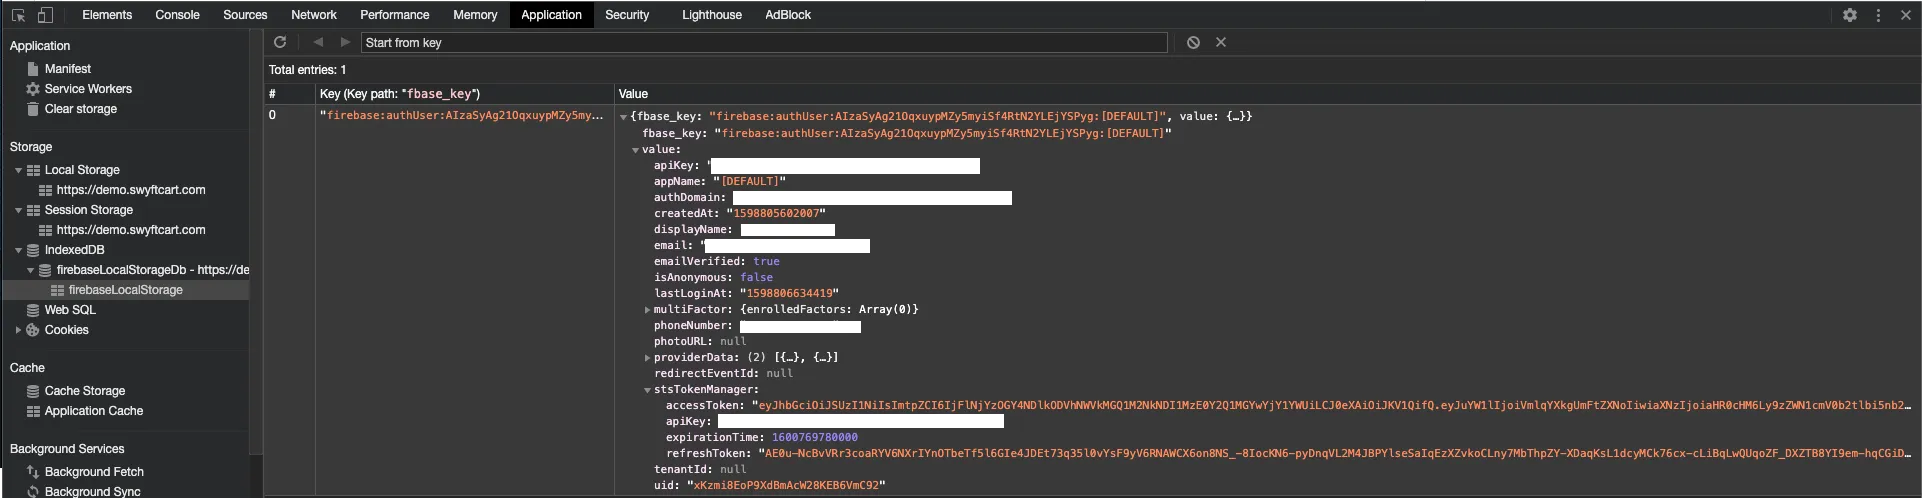The image size is (1922, 498).
Task: Open the AdBlock tab
Action: (x=788, y=15)
